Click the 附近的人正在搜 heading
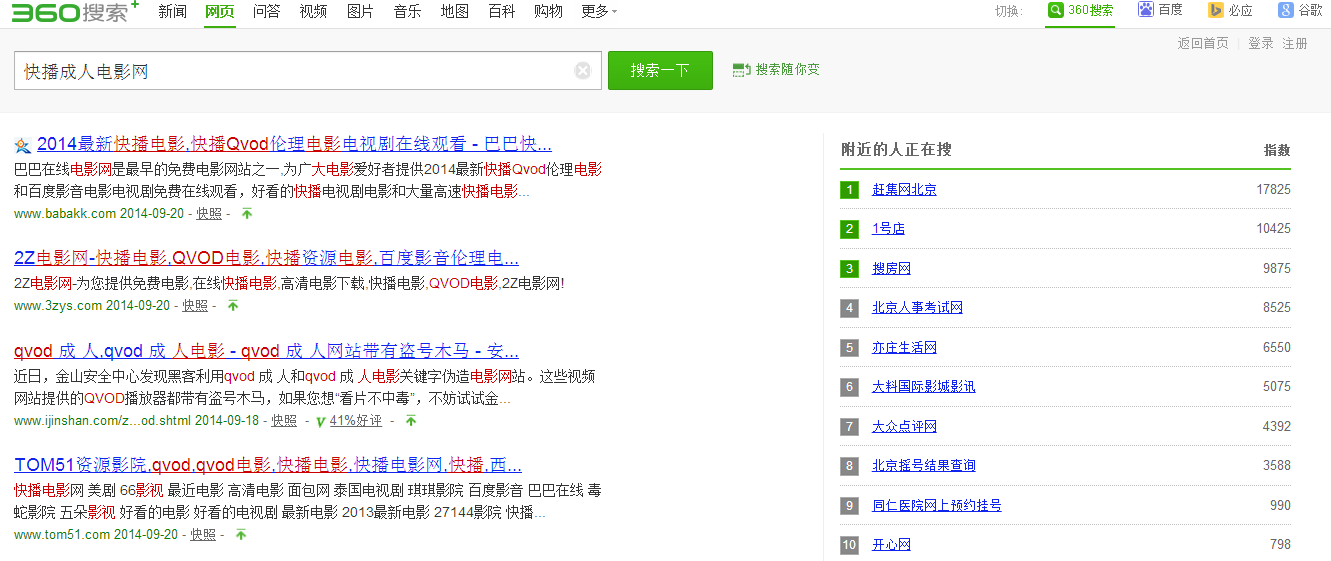 pyautogui.click(x=896, y=149)
